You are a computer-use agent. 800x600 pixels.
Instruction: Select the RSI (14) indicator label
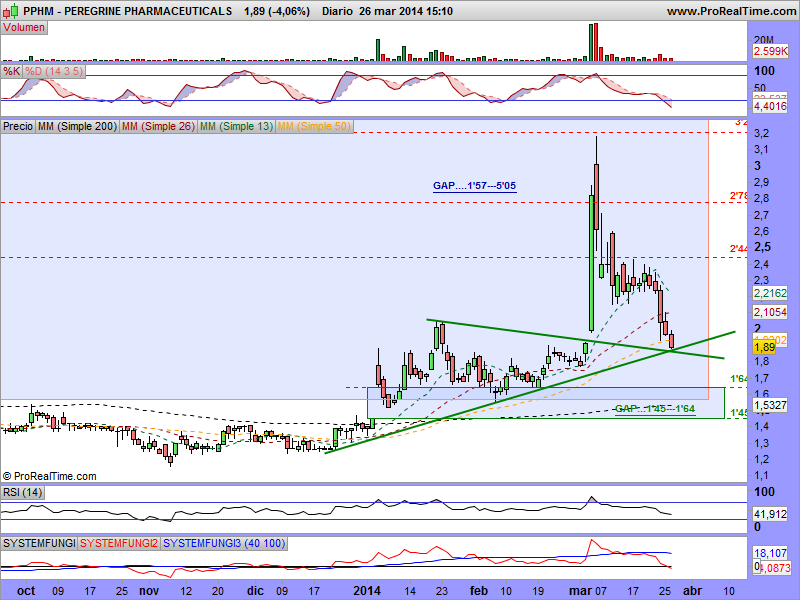tap(23, 492)
